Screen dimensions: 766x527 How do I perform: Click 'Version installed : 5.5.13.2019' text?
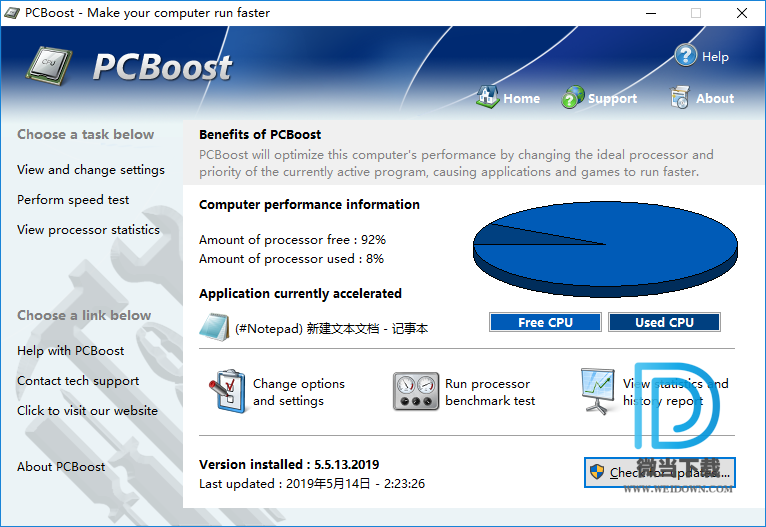[x=289, y=464]
